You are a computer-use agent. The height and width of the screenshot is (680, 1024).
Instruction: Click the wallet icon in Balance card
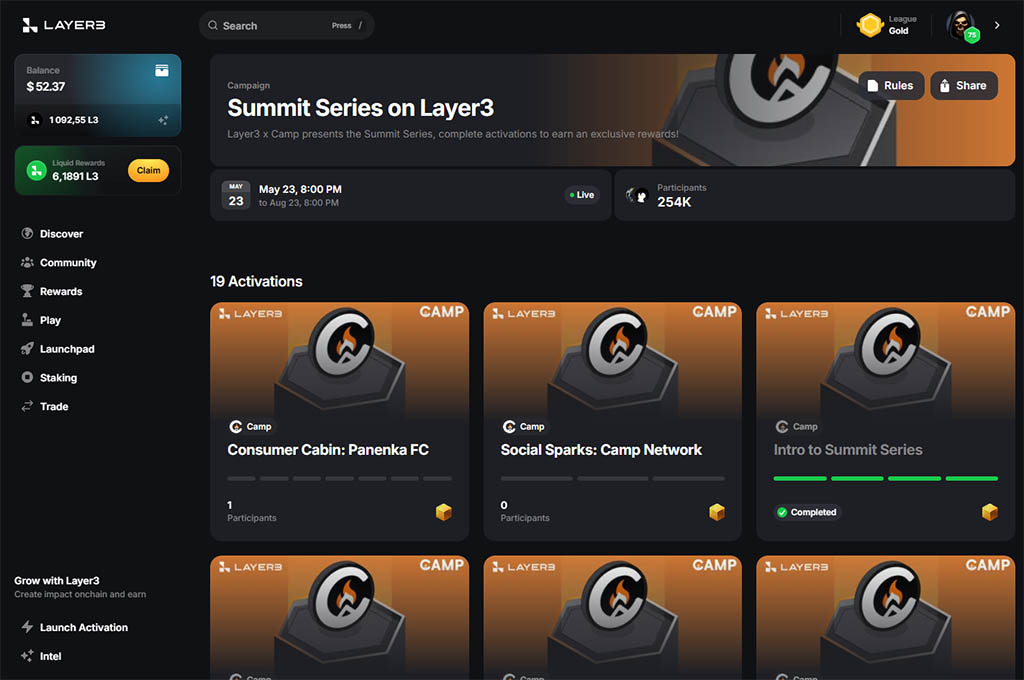161,71
